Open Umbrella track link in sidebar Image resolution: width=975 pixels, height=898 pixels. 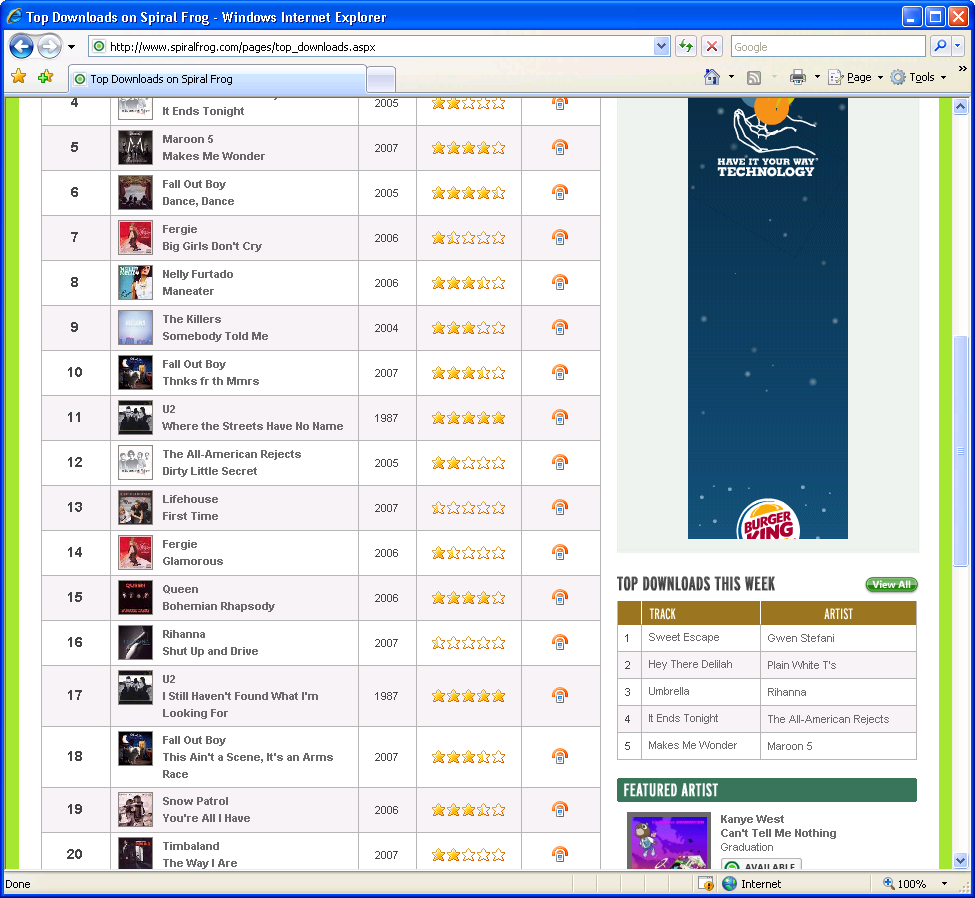click(x=668, y=692)
